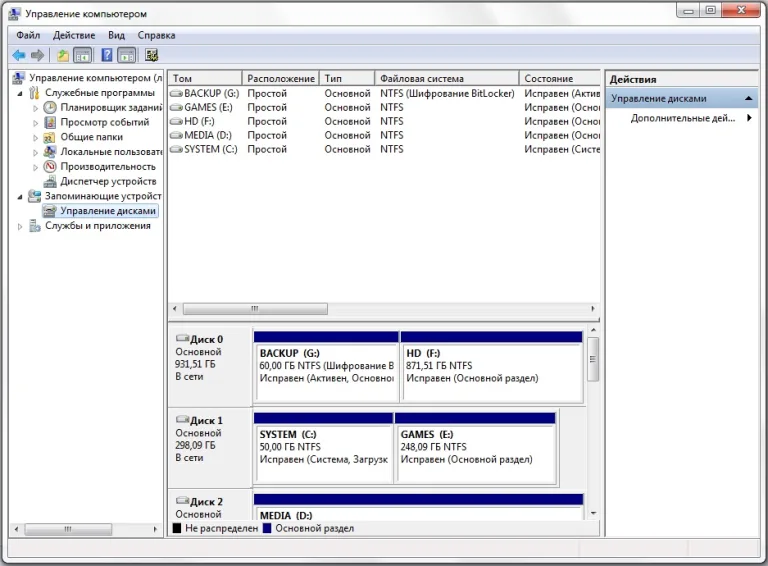Click the Task Scheduler clock icon
Viewport: 768px width, 566px height.
pos(50,107)
